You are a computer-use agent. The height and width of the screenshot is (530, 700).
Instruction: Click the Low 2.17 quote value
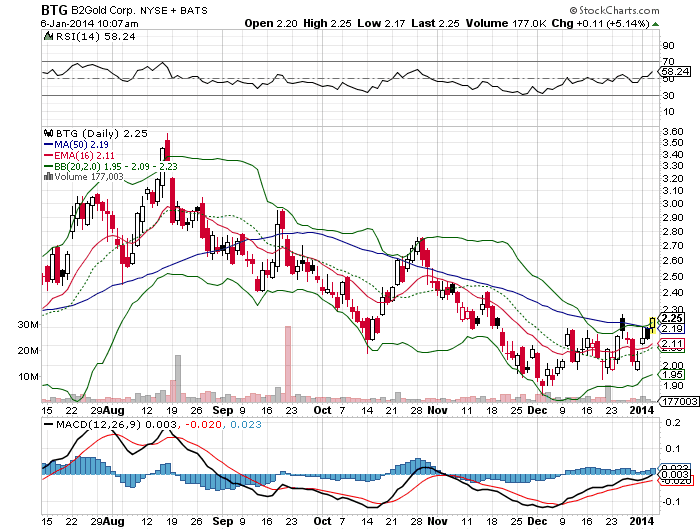click(x=381, y=23)
